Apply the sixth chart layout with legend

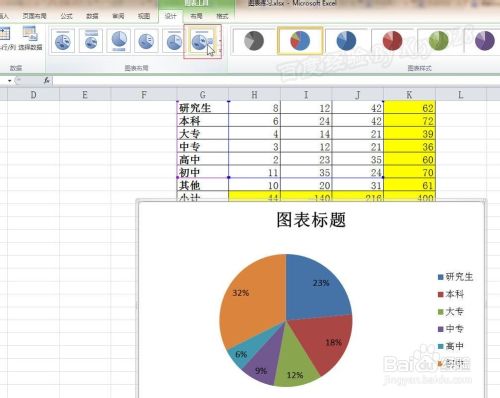[x=202, y=42]
